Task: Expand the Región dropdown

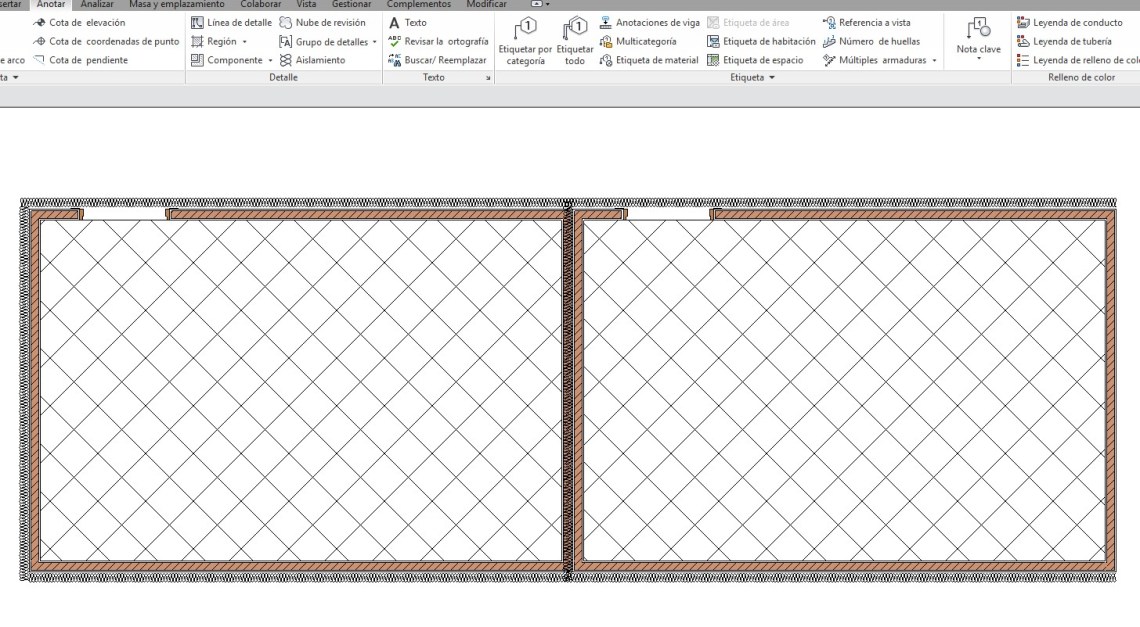Action: pos(244,42)
